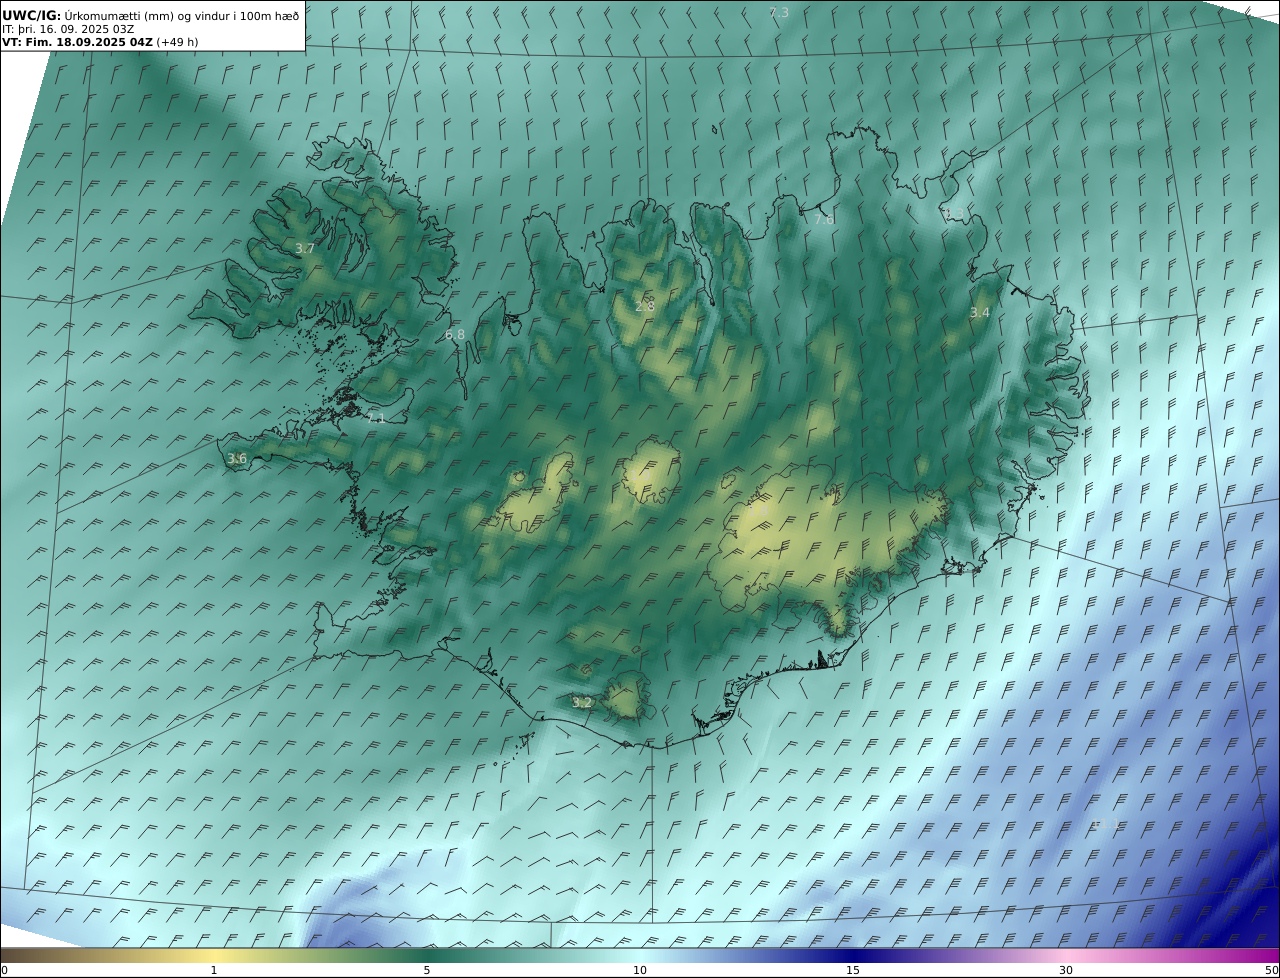The image size is (1280, 978).
Task: Click the 3.3 value in the northeast
Action: (954, 213)
